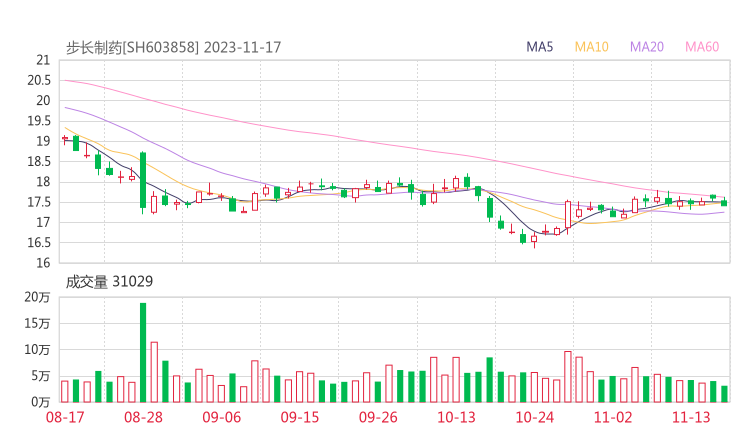Click the 11-02 date axis label
Image resolution: width=740 pixels, height=440 pixels.
(x=613, y=417)
